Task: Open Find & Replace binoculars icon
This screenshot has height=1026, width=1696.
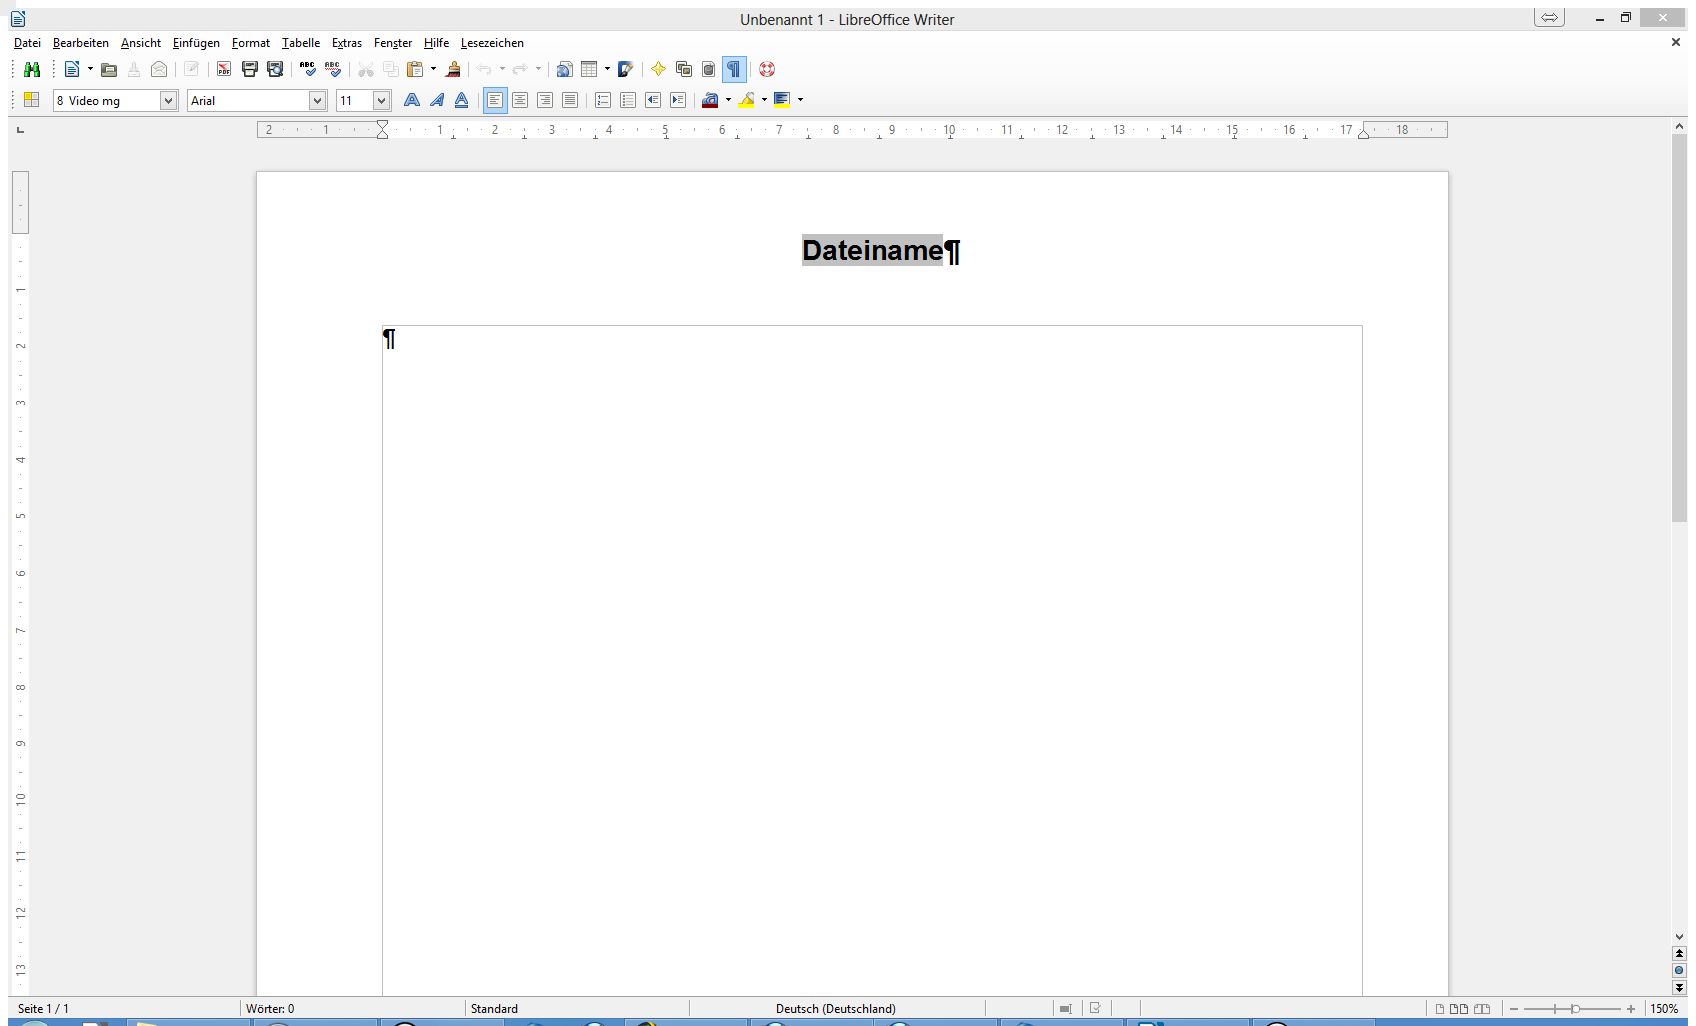Action: coord(32,69)
